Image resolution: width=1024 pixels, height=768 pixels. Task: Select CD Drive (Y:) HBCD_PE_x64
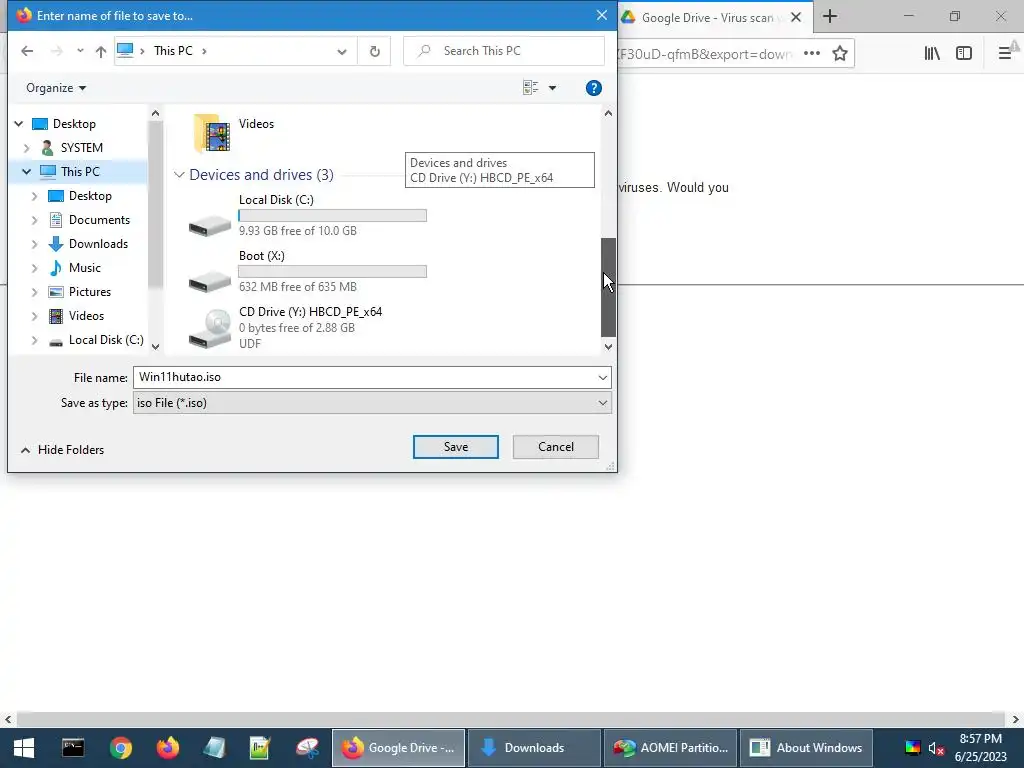[286, 327]
